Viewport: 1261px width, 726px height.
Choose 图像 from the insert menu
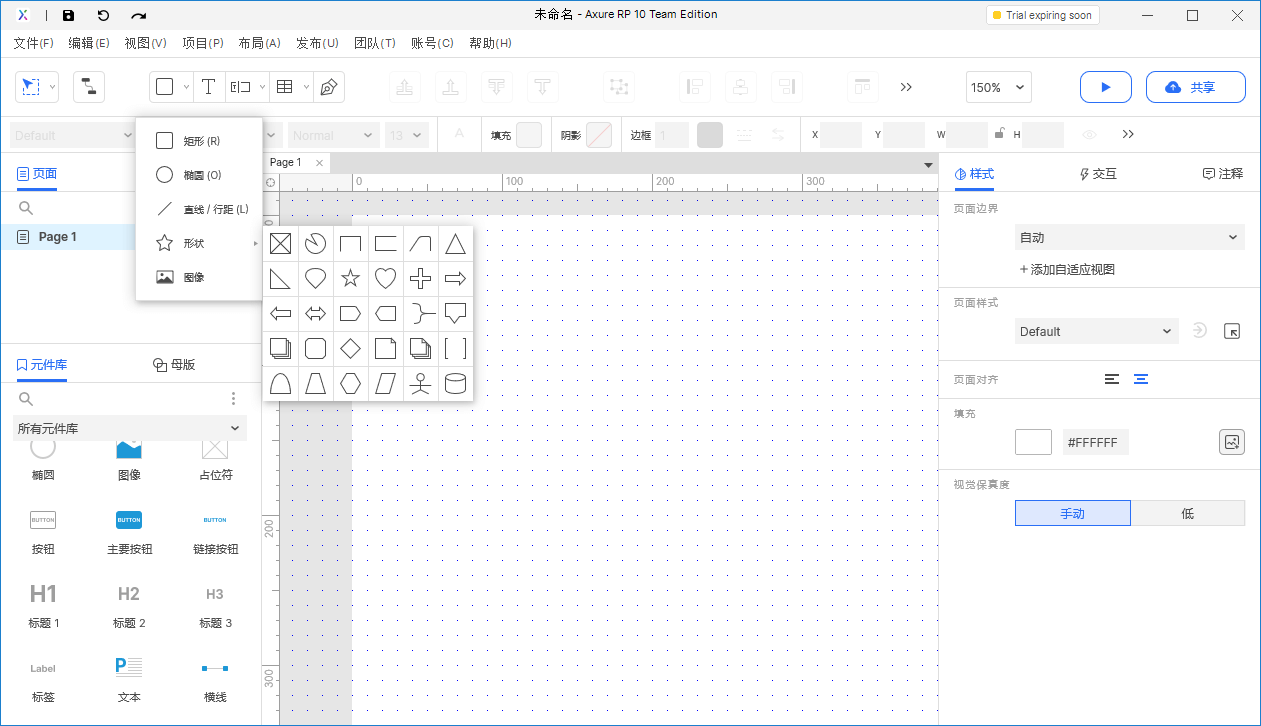click(x=200, y=277)
